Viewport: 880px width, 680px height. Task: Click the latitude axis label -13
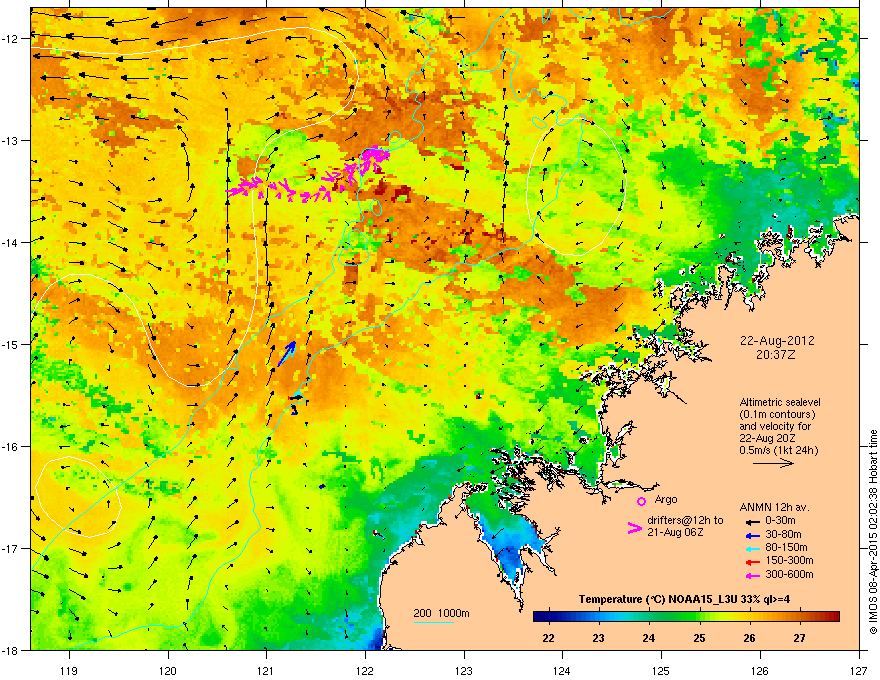[x=11, y=141]
